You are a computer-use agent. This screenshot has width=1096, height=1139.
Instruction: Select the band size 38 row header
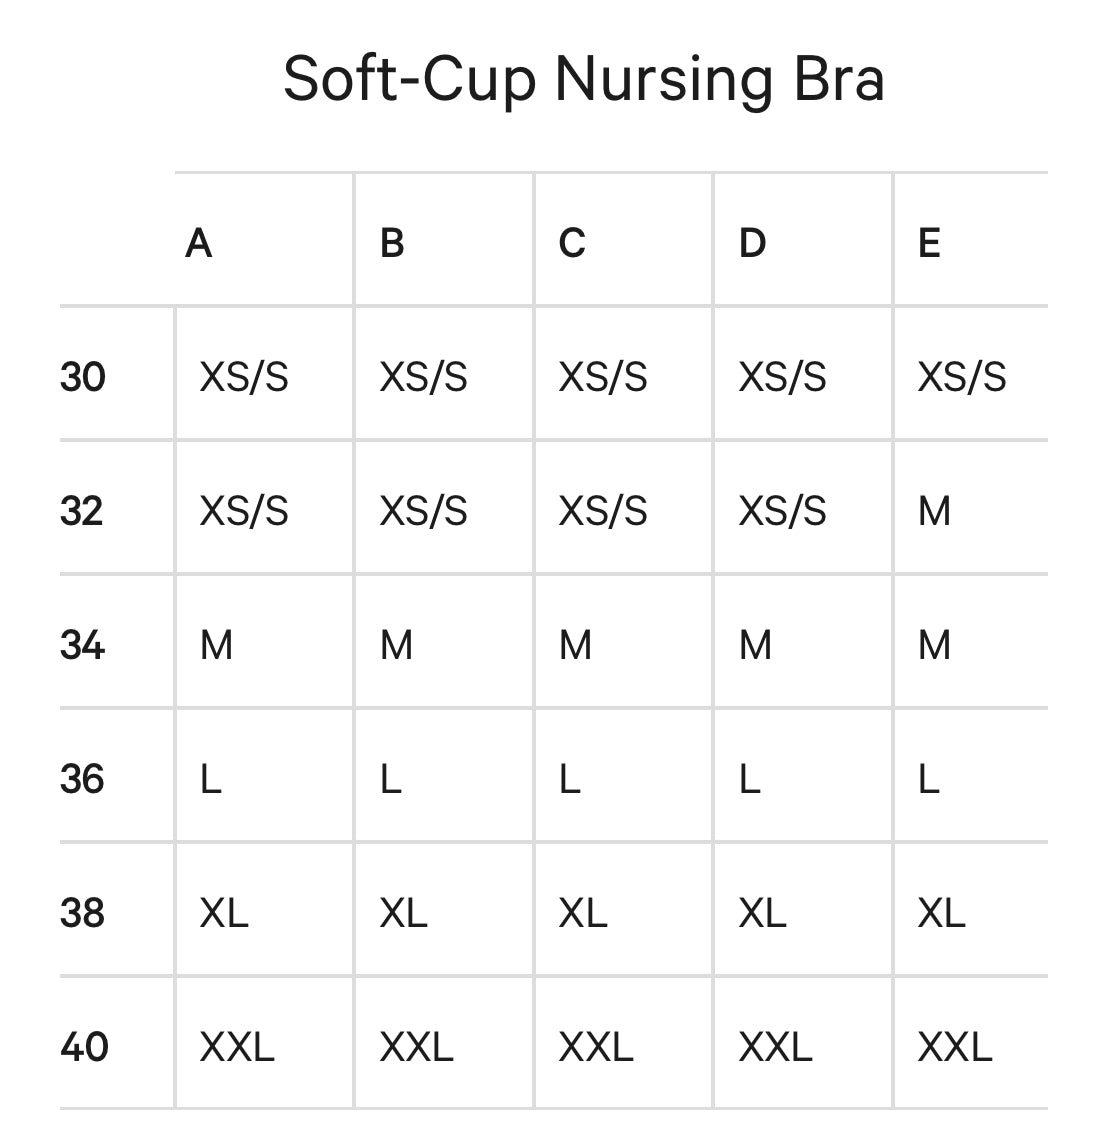[83, 913]
